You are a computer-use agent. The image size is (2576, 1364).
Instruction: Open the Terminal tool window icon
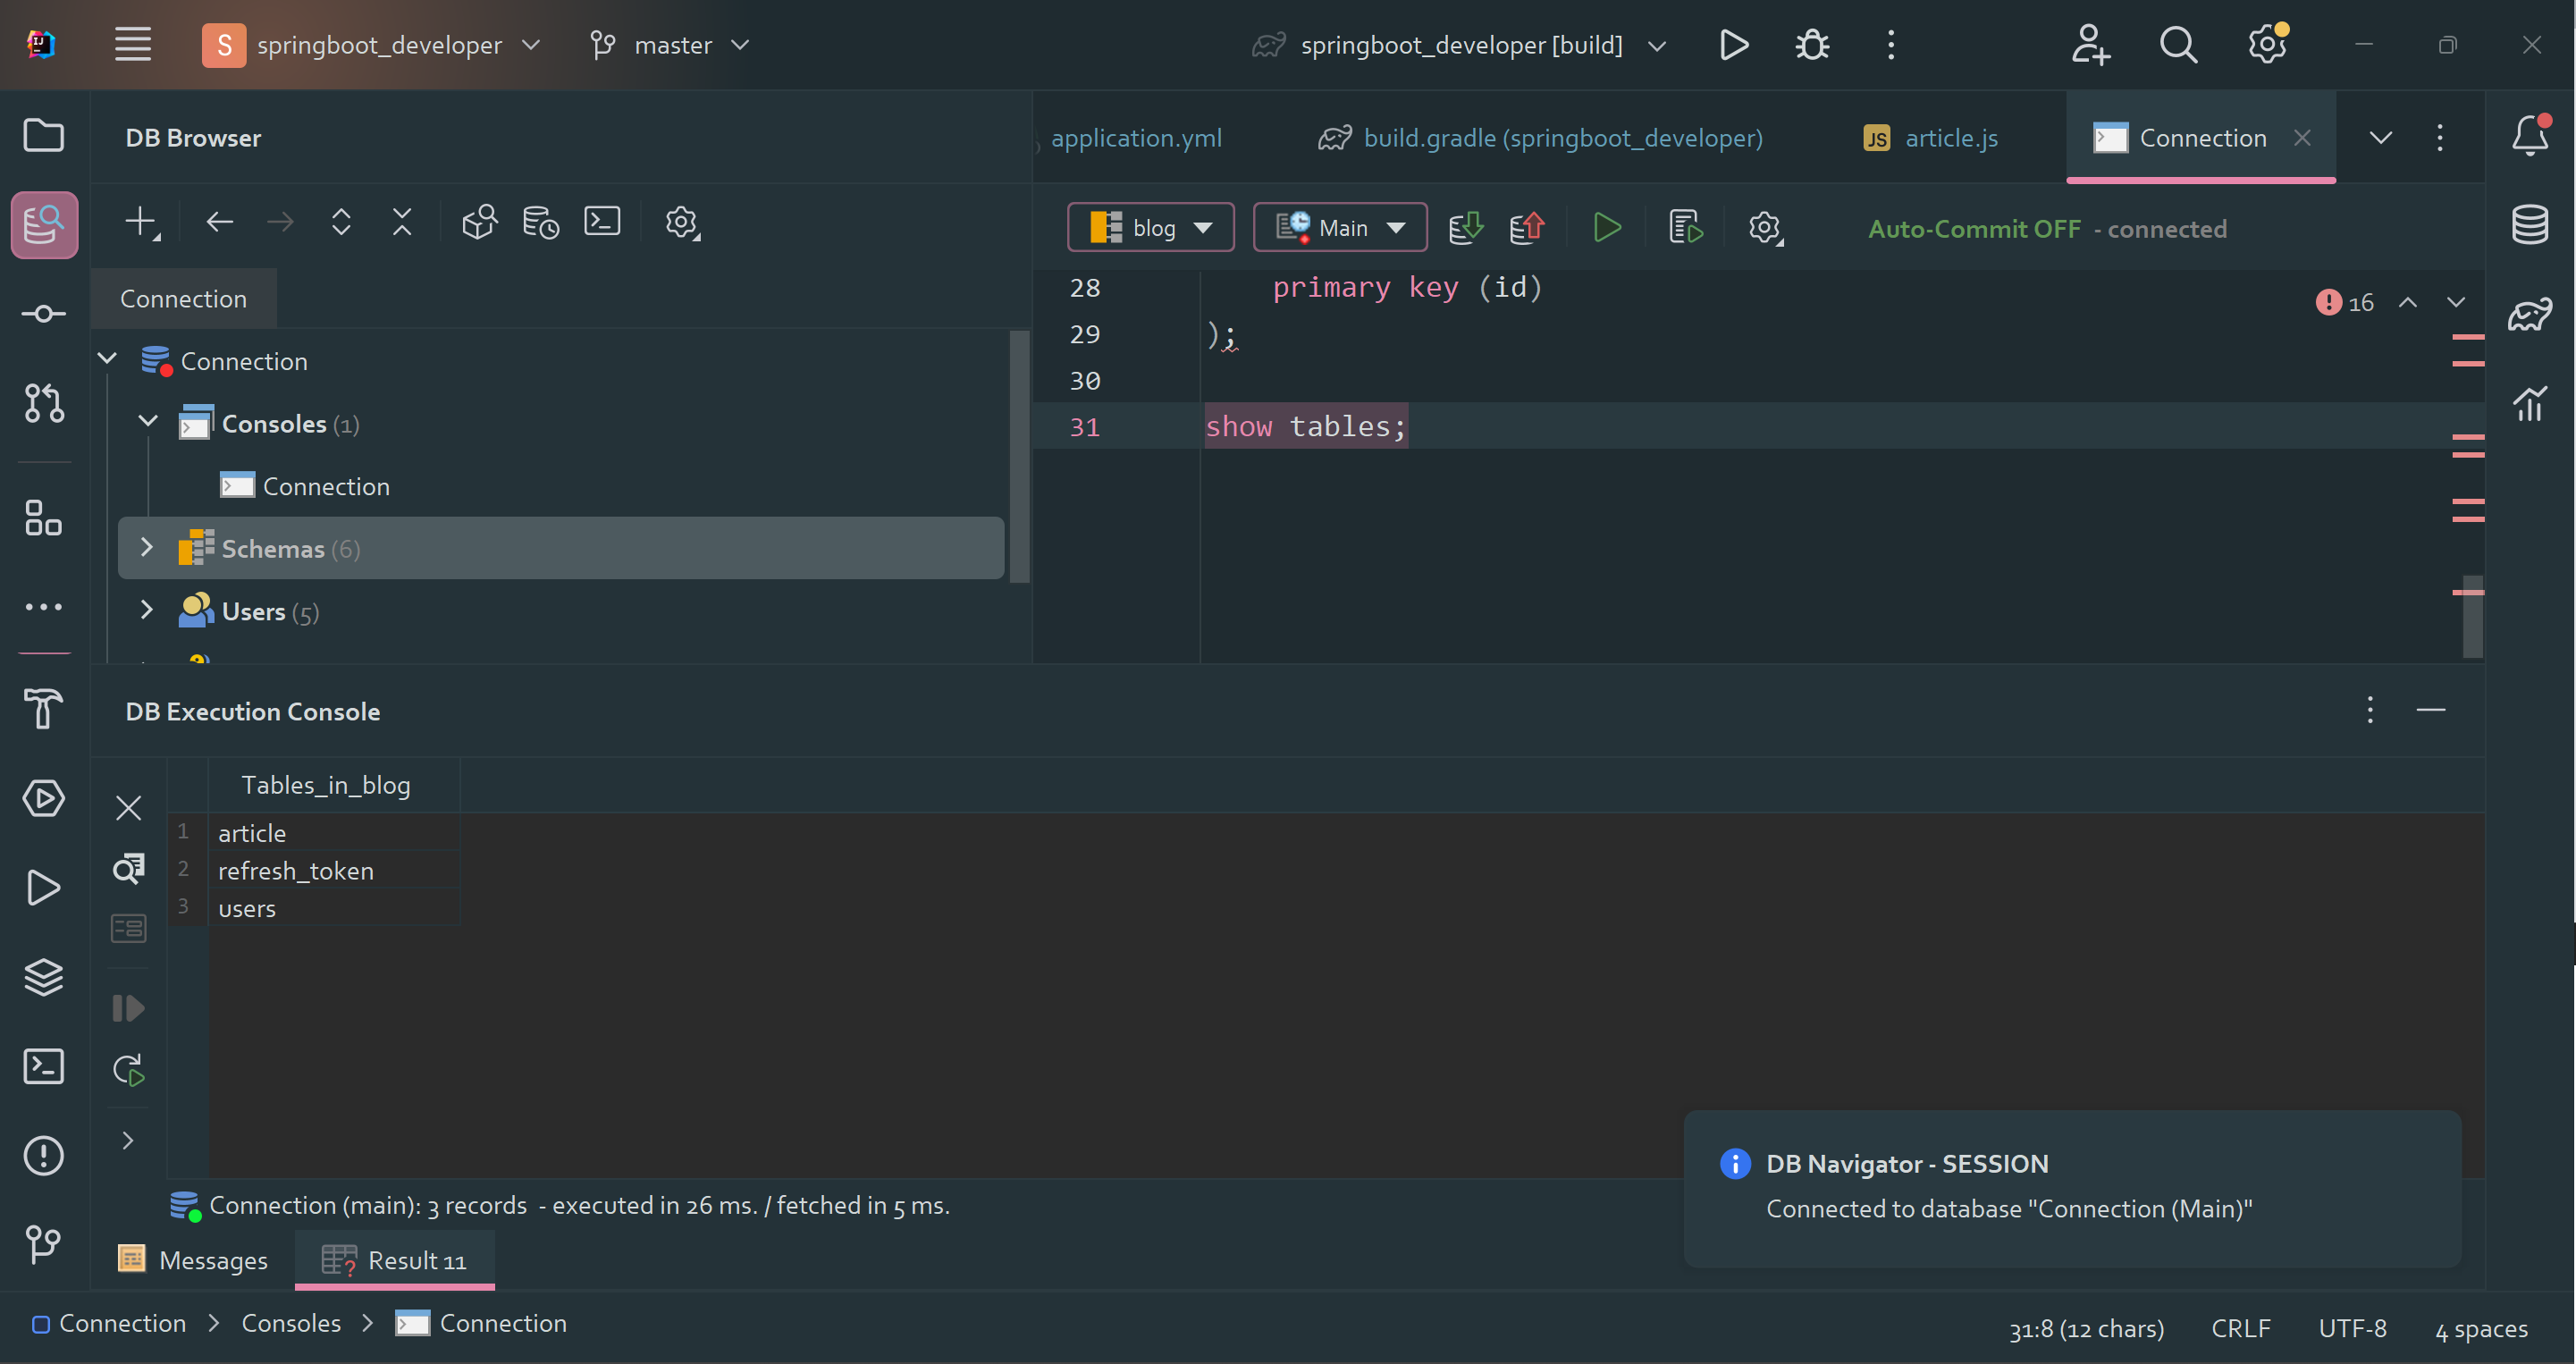click(44, 1066)
